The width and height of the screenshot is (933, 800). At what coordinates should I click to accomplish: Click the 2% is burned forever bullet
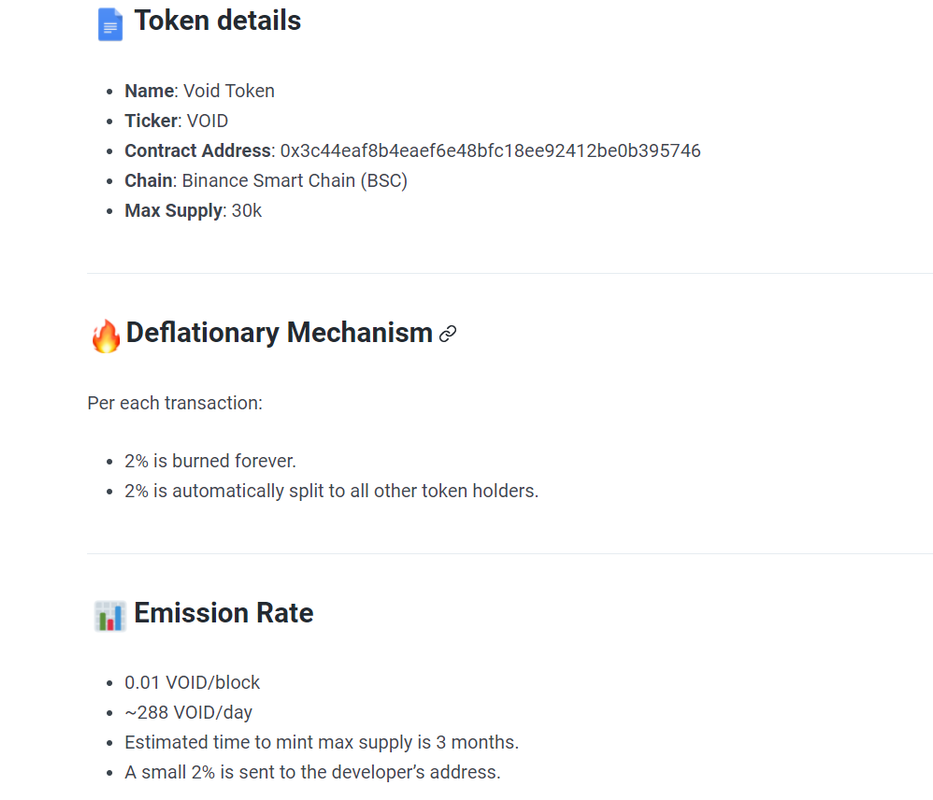pos(210,461)
